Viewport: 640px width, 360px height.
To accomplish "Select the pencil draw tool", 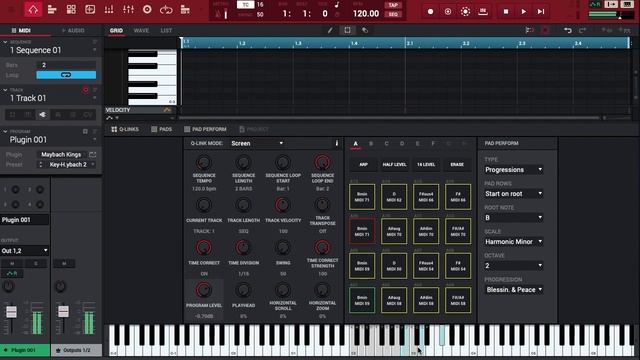I will pyautogui.click(x=330, y=30).
